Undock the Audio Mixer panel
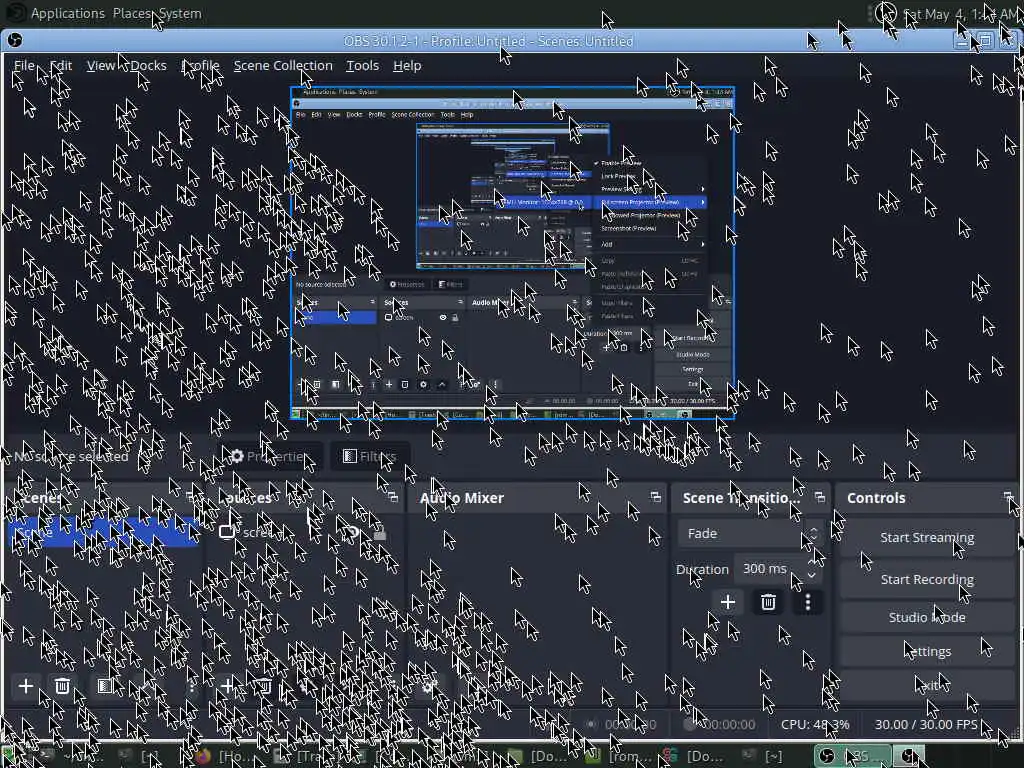 click(x=656, y=498)
